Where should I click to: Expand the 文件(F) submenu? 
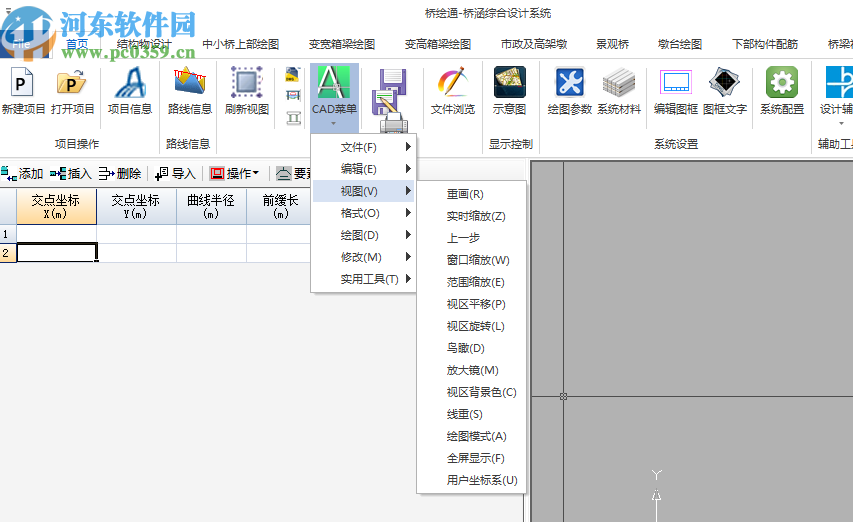click(364, 147)
